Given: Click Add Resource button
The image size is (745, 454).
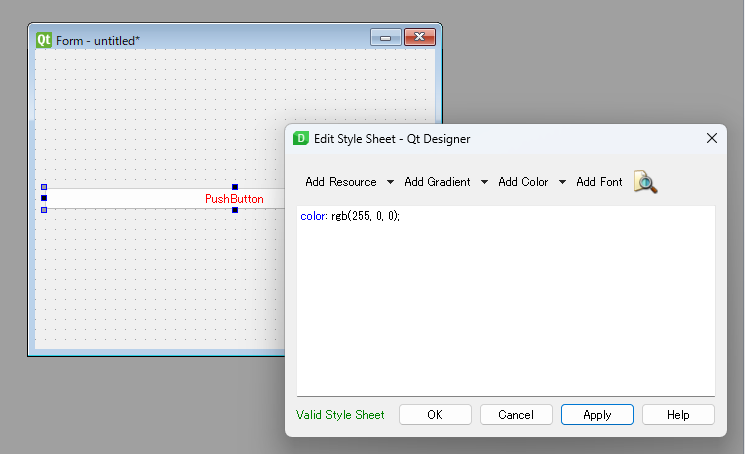Looking at the screenshot, I should [341, 182].
